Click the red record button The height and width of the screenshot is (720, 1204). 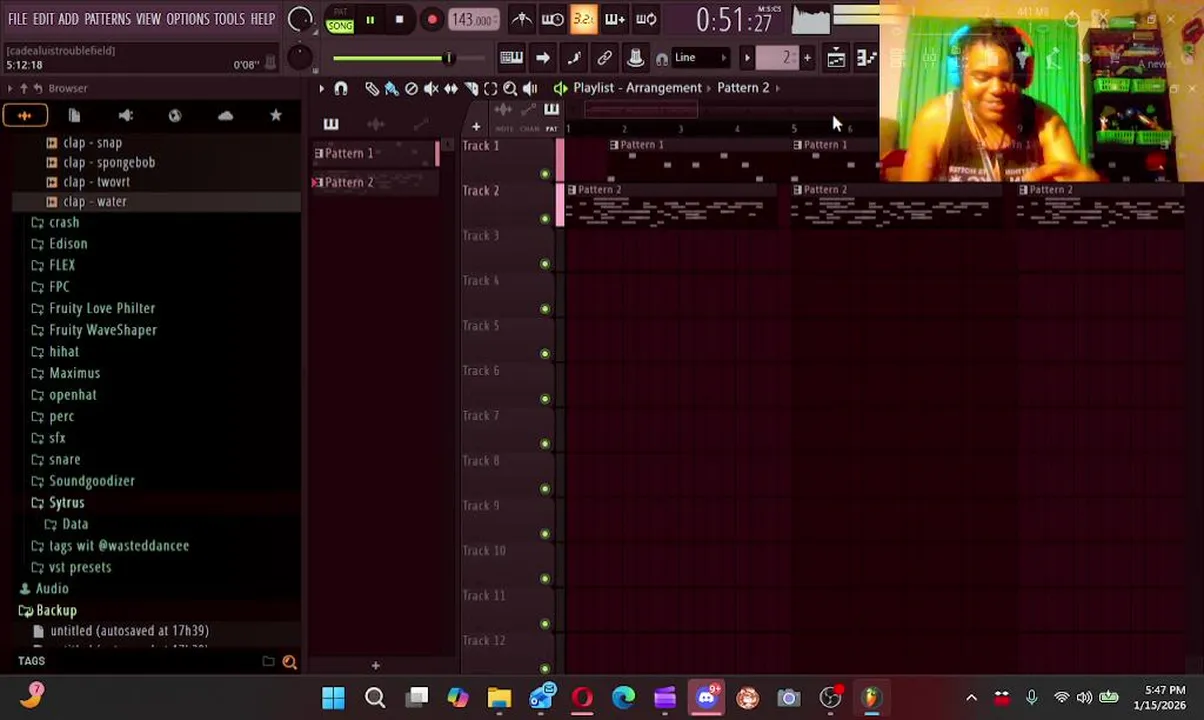(432, 19)
